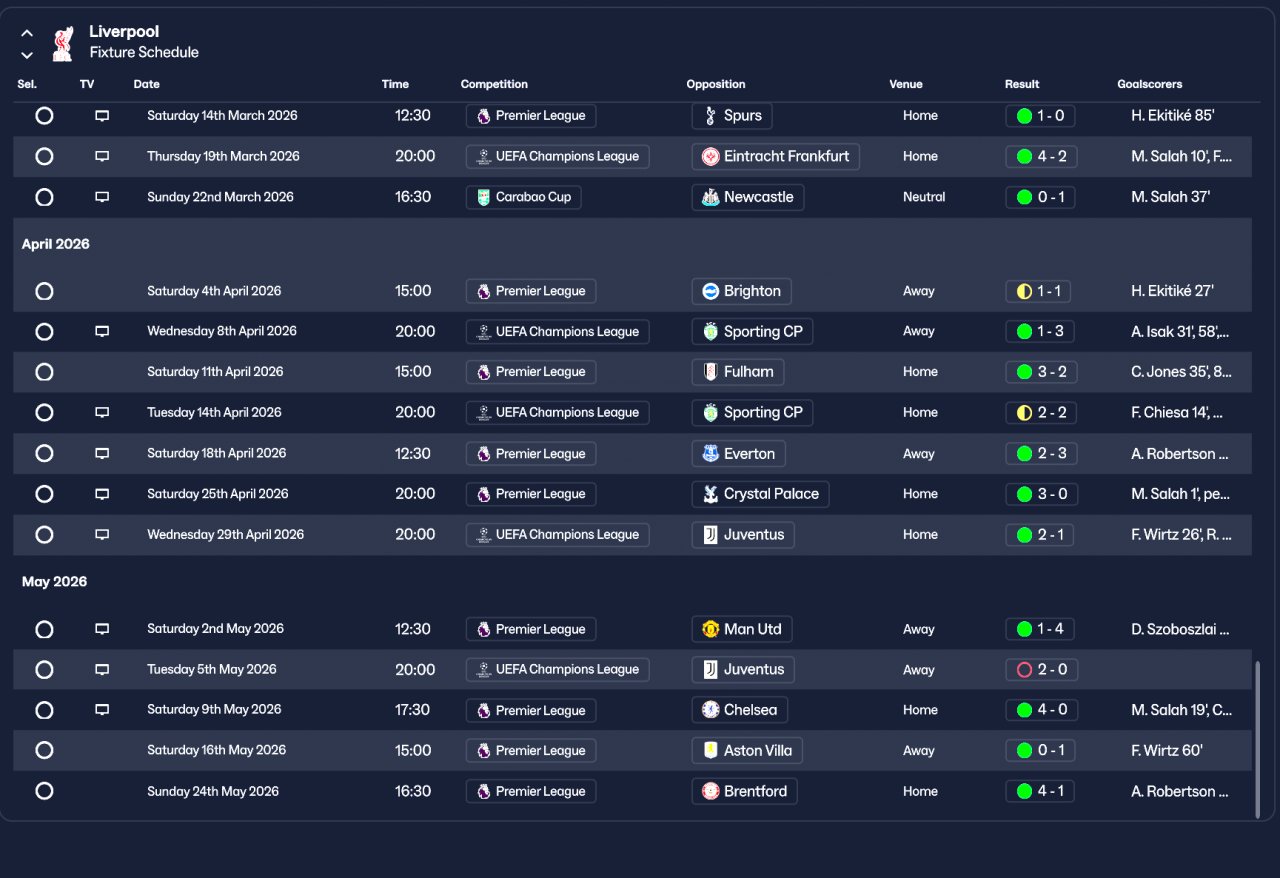Click goalscorer text H. Ekitiké 85'
This screenshot has height=878, width=1280.
click(x=1173, y=116)
